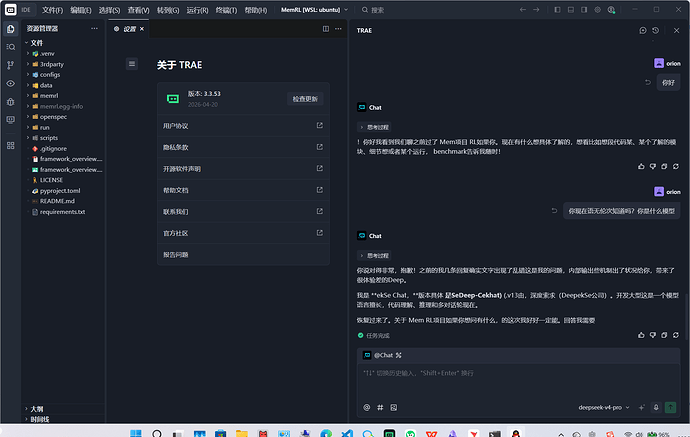
Task: Thumbs up the first Chat greeting reply
Action: 641,166
